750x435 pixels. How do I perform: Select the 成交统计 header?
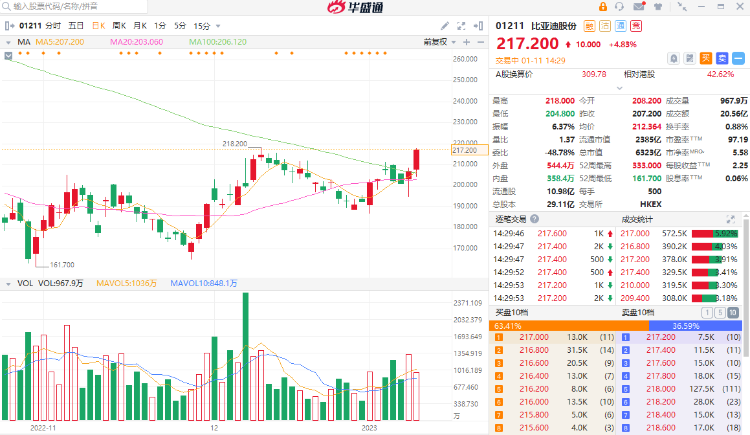point(637,219)
